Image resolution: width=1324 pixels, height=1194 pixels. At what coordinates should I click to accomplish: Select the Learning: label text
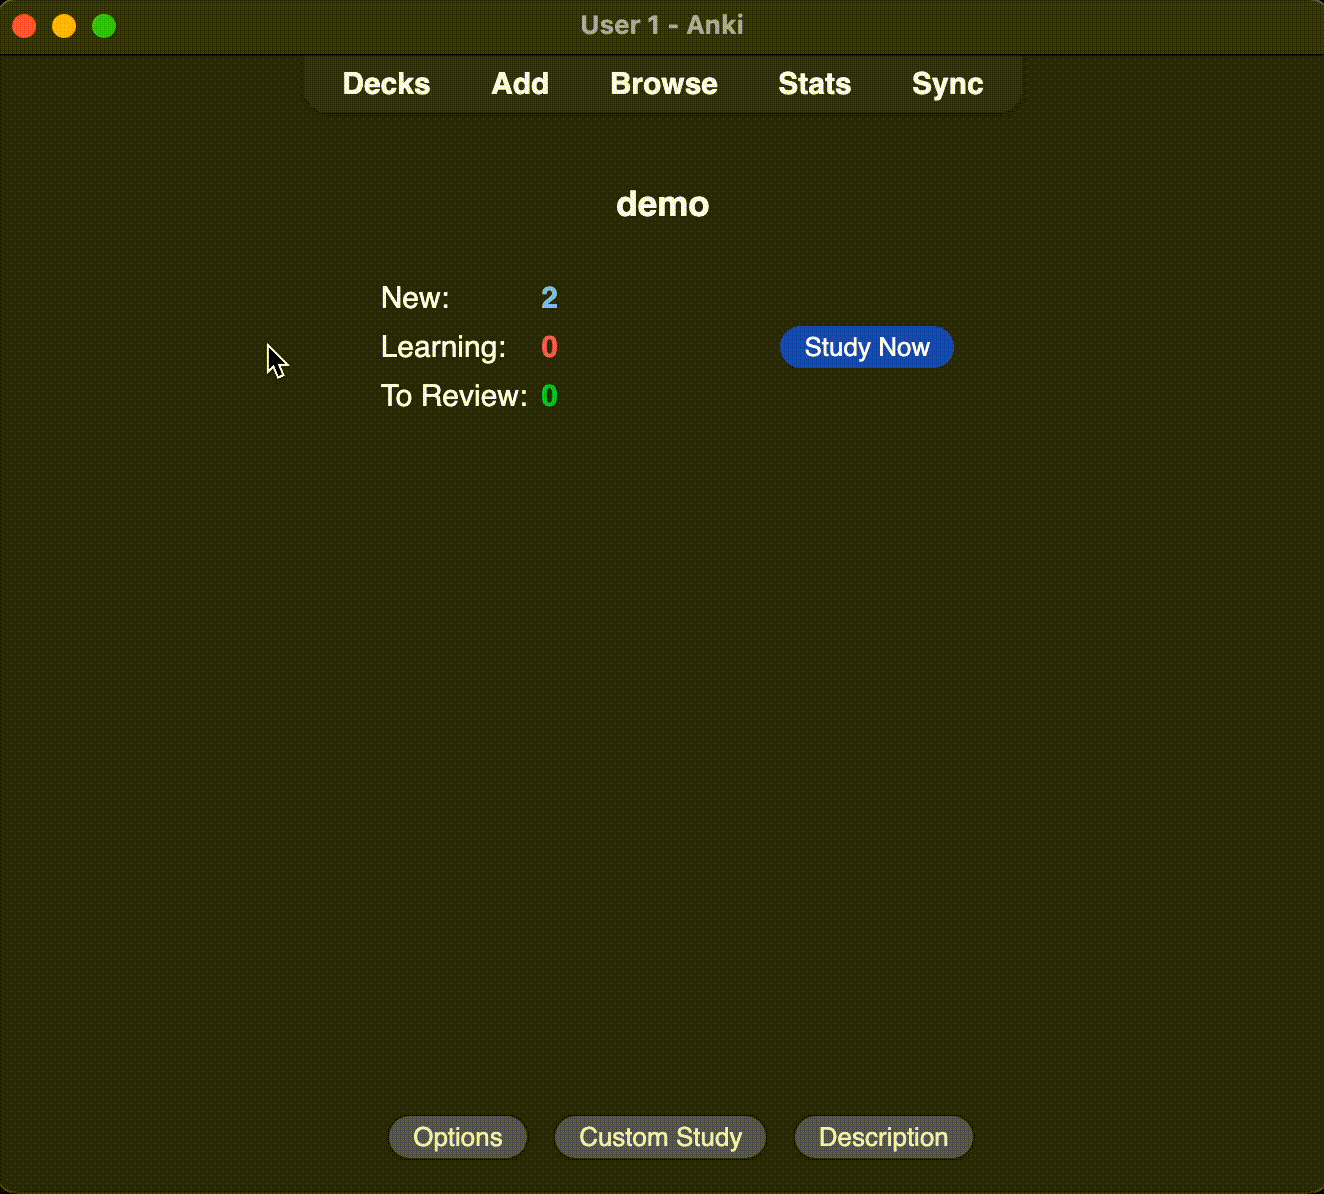pyautogui.click(x=443, y=347)
